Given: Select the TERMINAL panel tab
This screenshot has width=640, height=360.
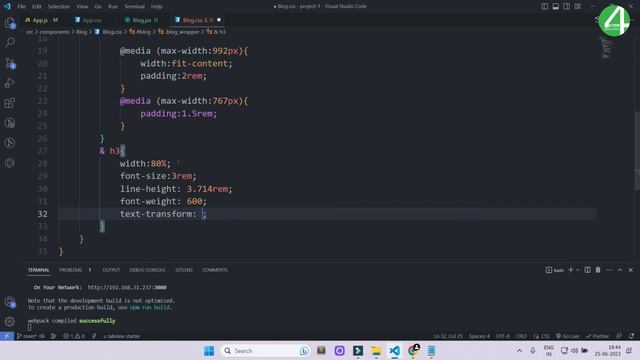Looking at the screenshot, I should 38,270.
